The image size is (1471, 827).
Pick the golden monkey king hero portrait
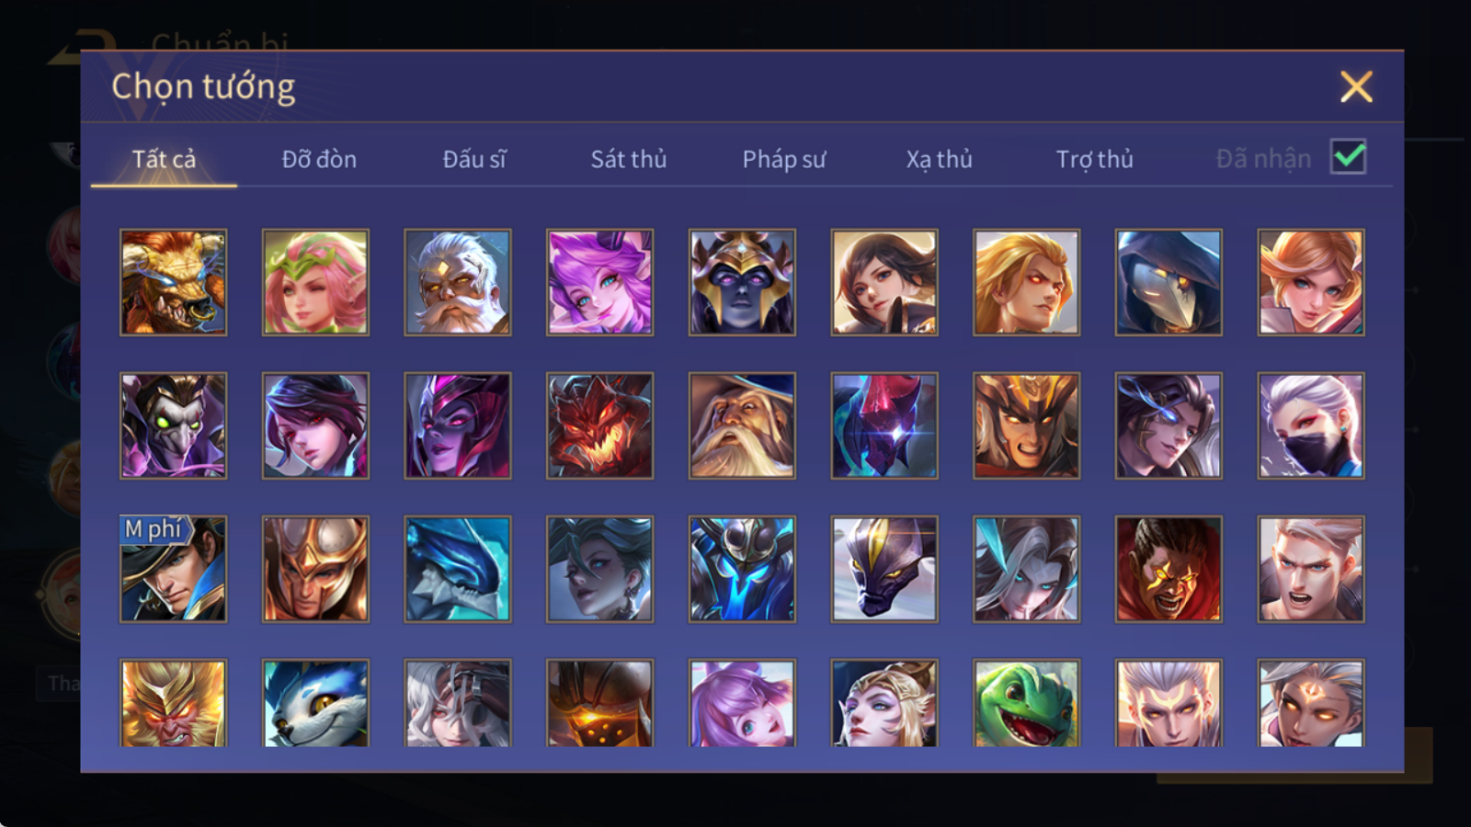(x=173, y=703)
